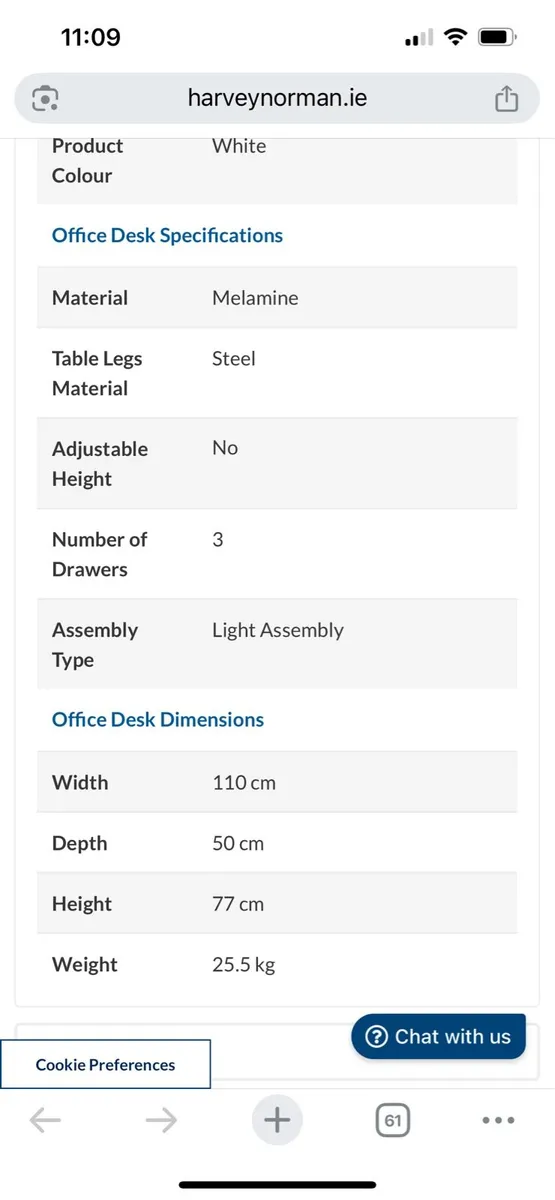Tap the 11:09 clock in status bar
Image resolution: width=555 pixels, height=1200 pixels.
point(91,38)
